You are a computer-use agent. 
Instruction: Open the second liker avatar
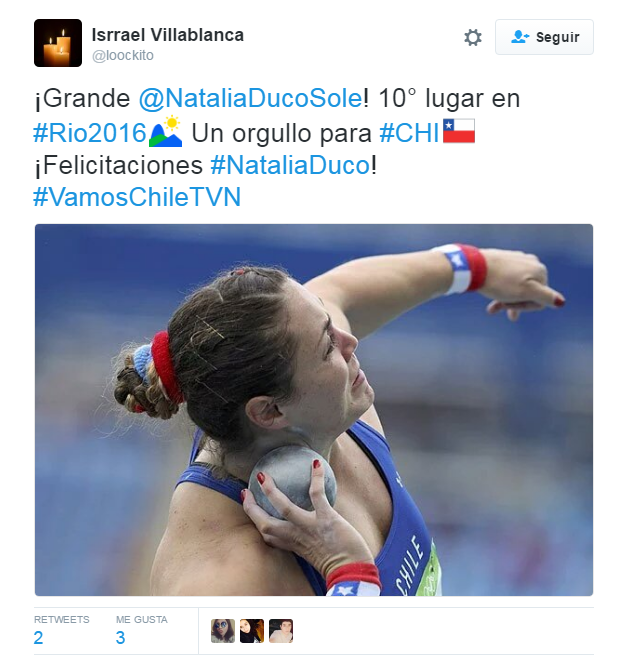point(252,631)
